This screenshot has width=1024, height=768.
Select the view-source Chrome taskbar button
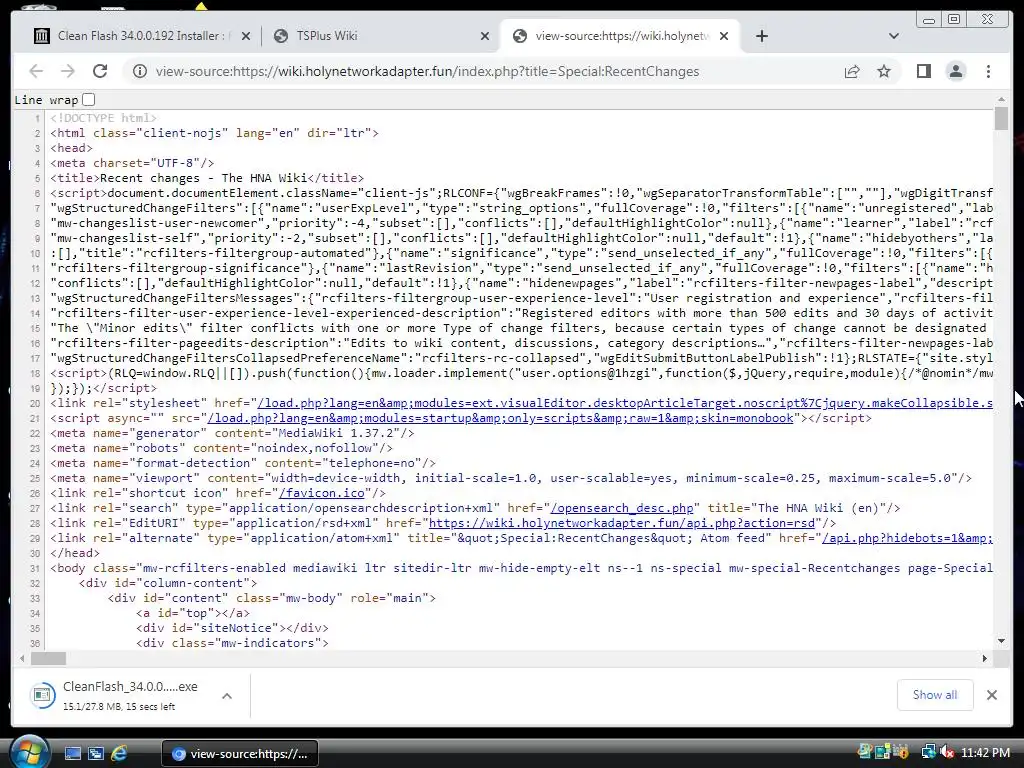click(x=240, y=754)
